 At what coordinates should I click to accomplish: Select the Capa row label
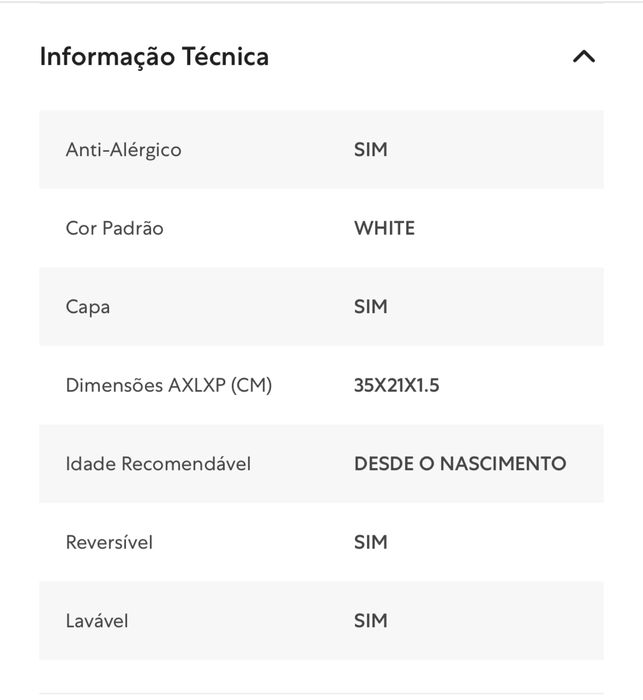[x=88, y=307]
